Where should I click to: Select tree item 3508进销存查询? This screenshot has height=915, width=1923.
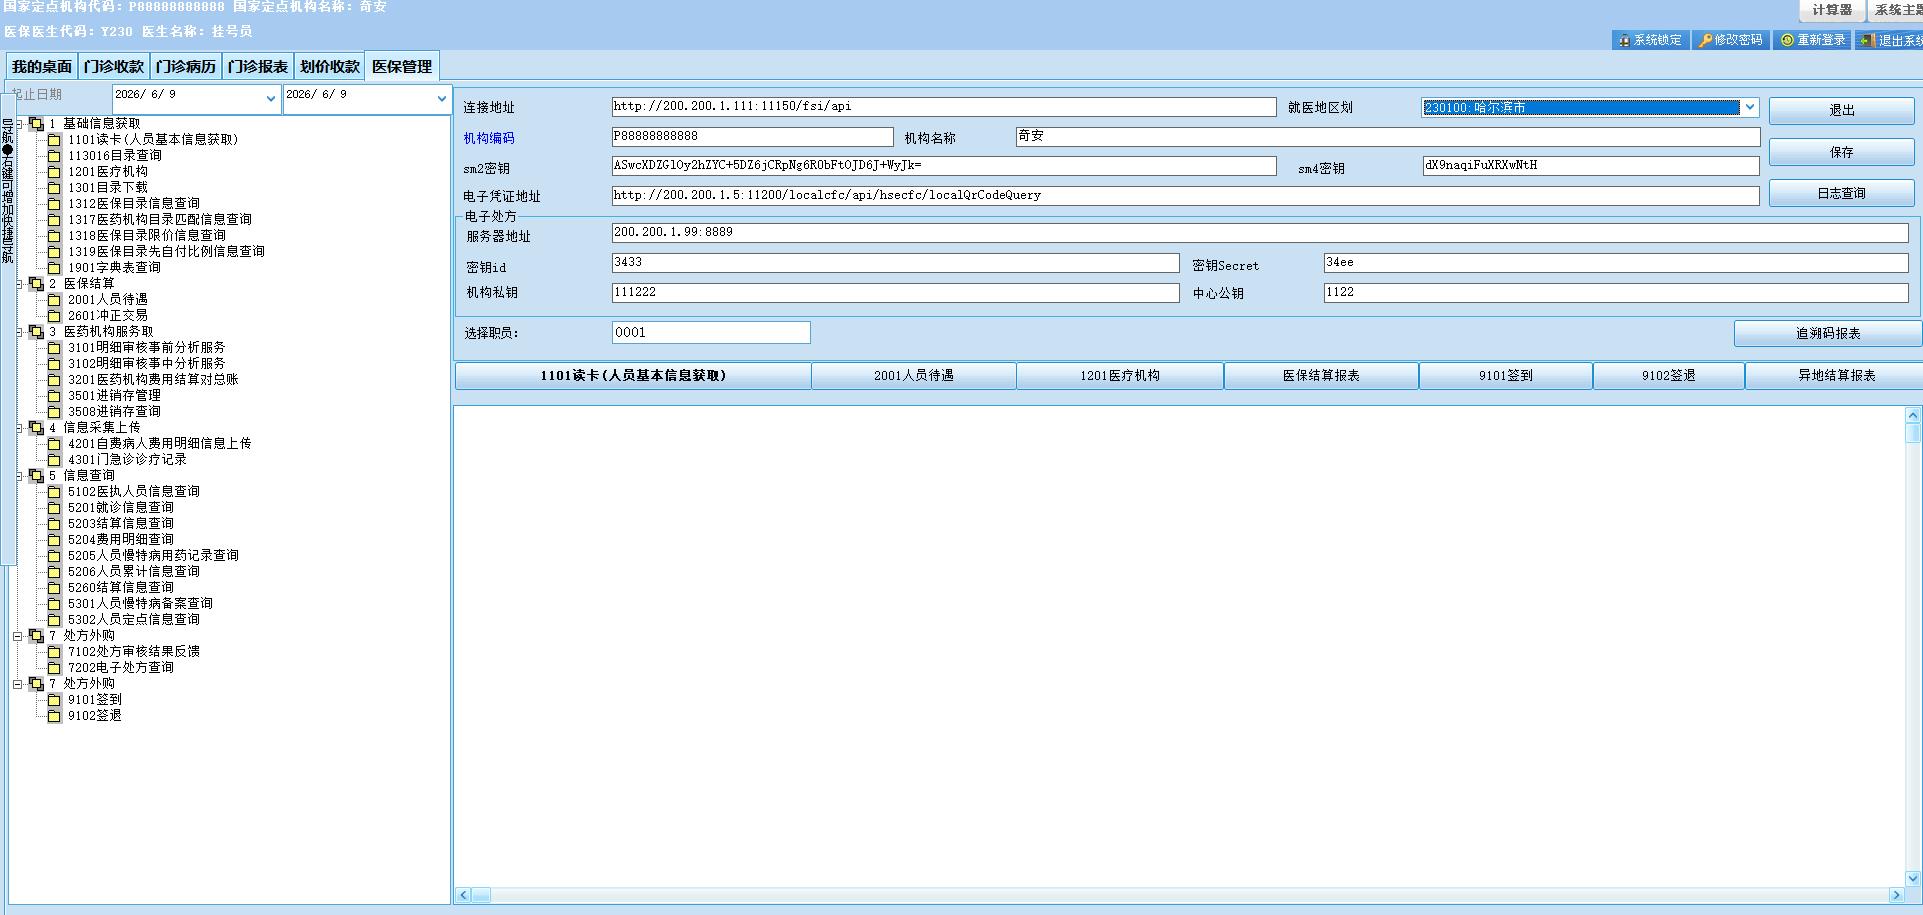click(114, 412)
